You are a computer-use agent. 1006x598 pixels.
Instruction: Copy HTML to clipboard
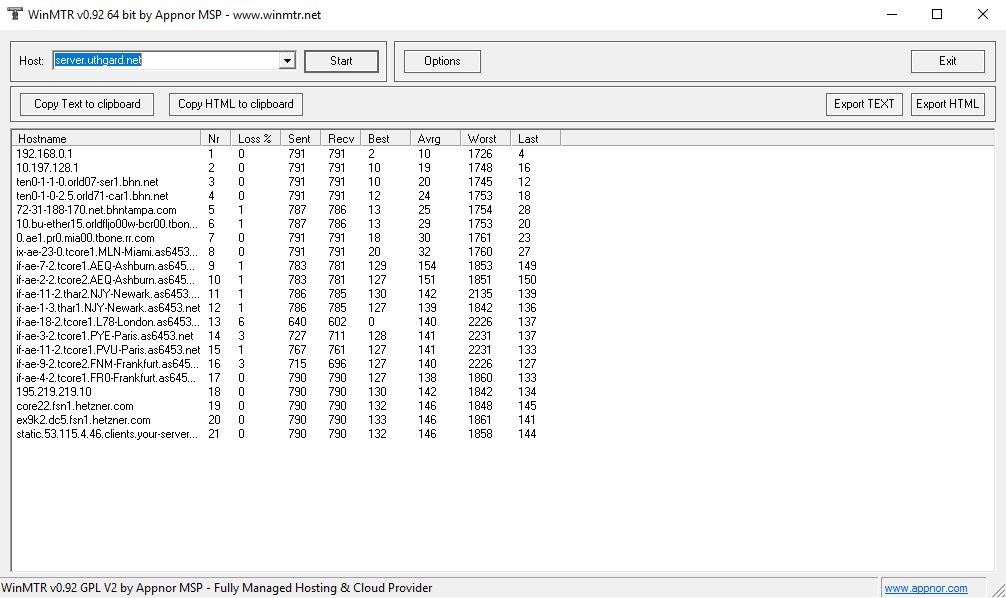point(236,104)
